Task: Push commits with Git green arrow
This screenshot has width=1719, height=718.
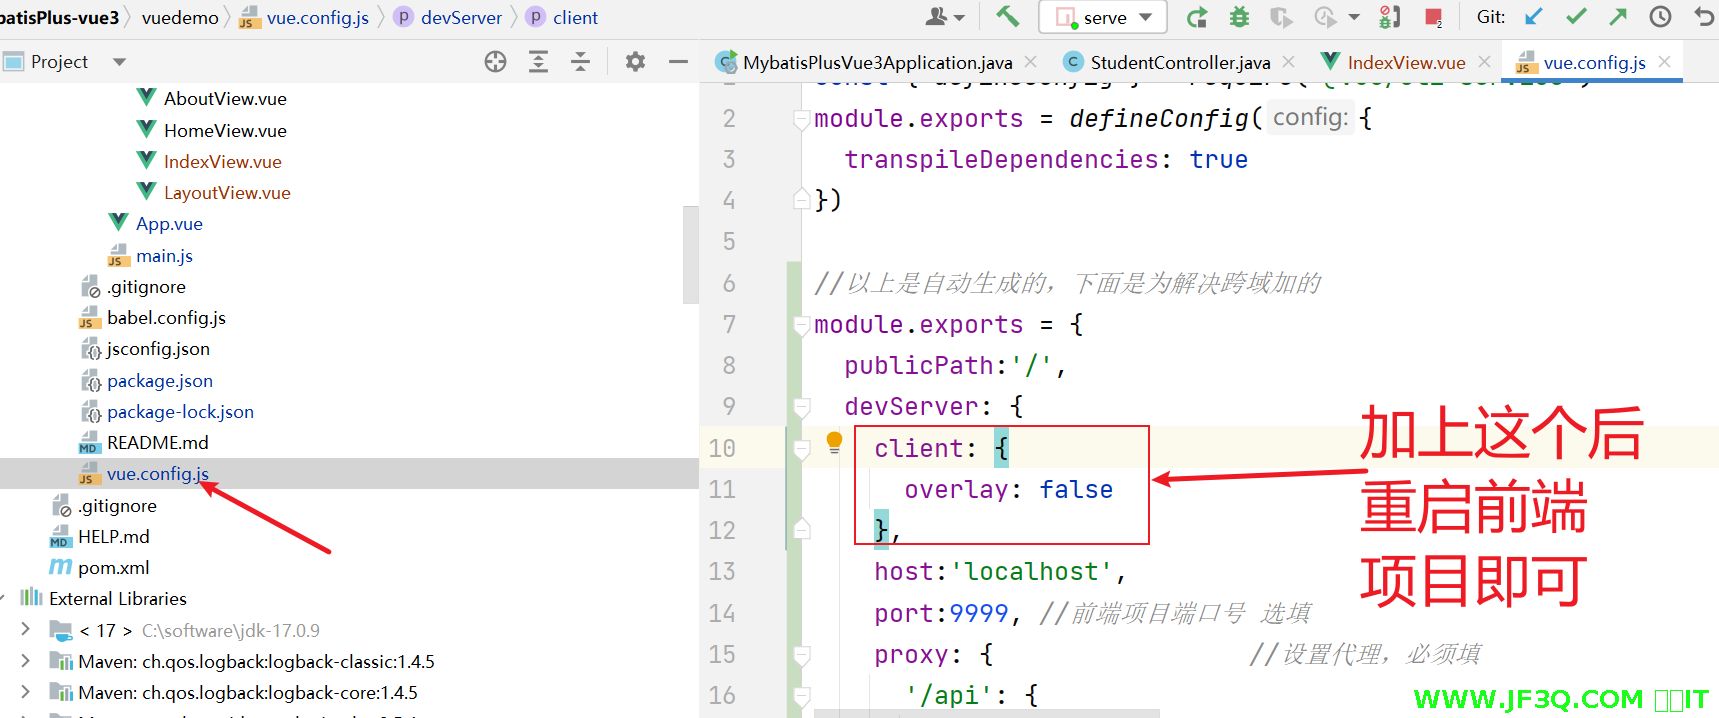Action: pyautogui.click(x=1618, y=17)
